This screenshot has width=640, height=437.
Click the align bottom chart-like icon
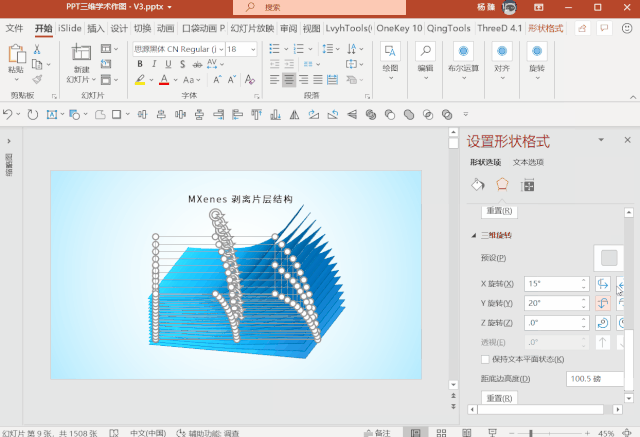coord(276,115)
